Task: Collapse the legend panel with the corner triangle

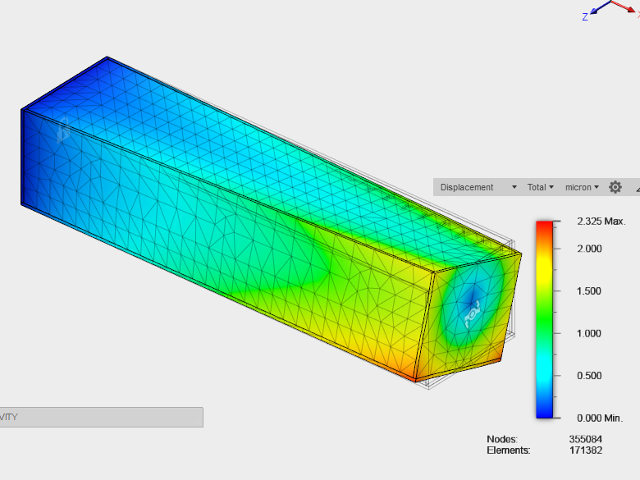Action: pos(636,188)
